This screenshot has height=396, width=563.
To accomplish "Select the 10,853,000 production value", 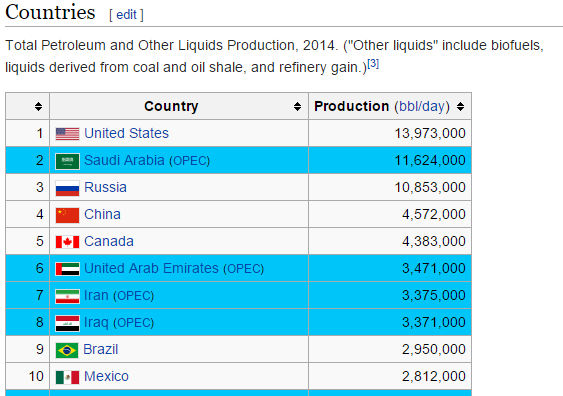I will click(x=430, y=187).
